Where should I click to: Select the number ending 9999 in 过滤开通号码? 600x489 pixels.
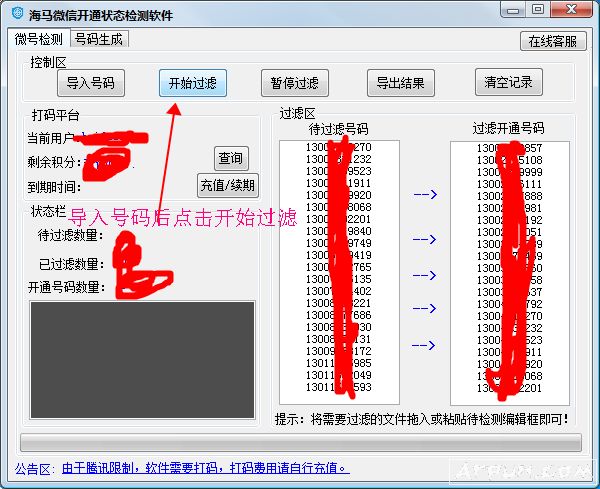[x=509, y=172]
